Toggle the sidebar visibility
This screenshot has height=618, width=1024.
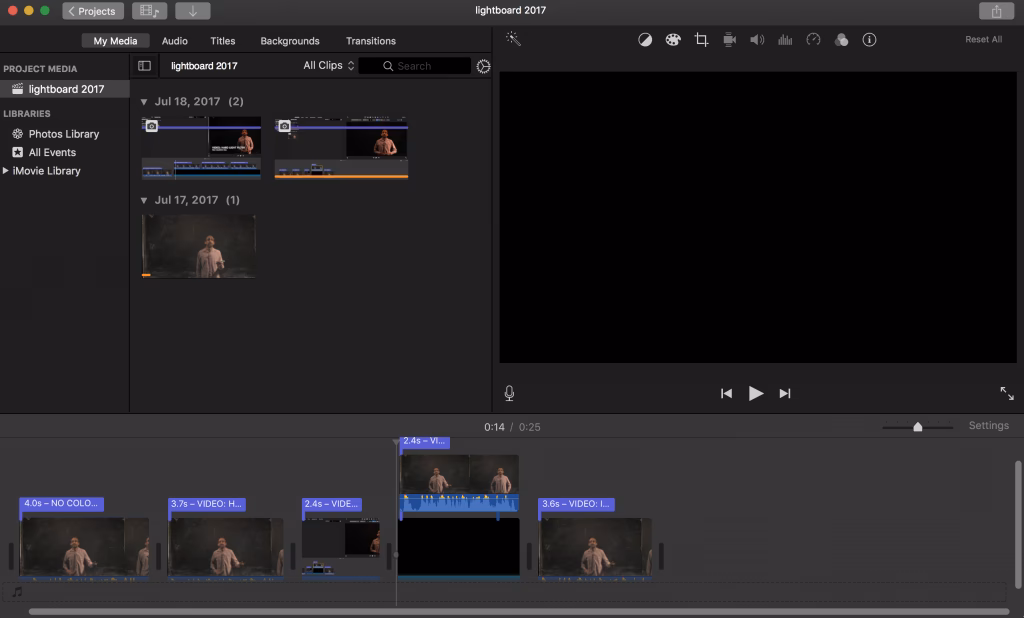click(144, 64)
